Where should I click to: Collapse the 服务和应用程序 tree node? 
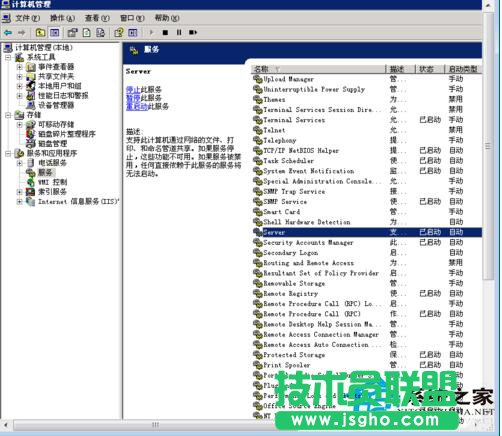pos(8,153)
